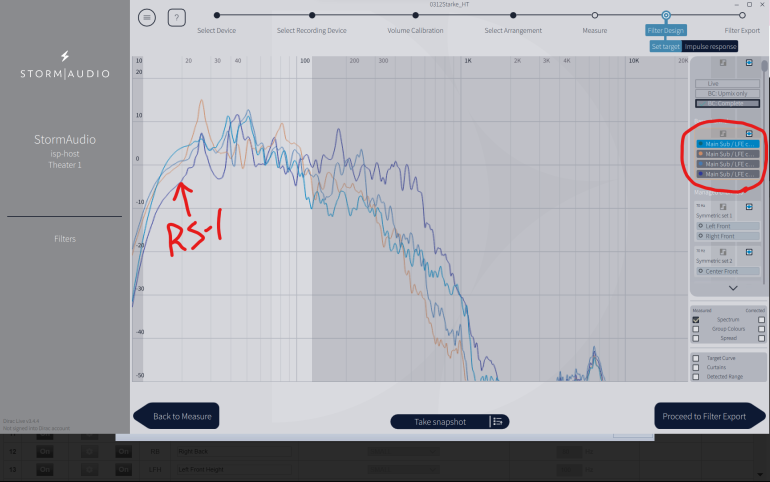Click the gear icon beside Right Front
The image size is (770, 482).
[x=701, y=236]
